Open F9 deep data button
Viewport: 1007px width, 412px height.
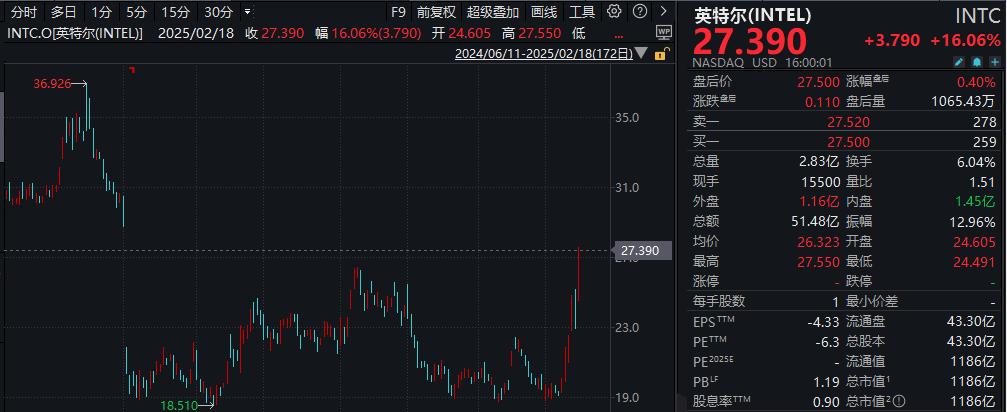pos(398,12)
